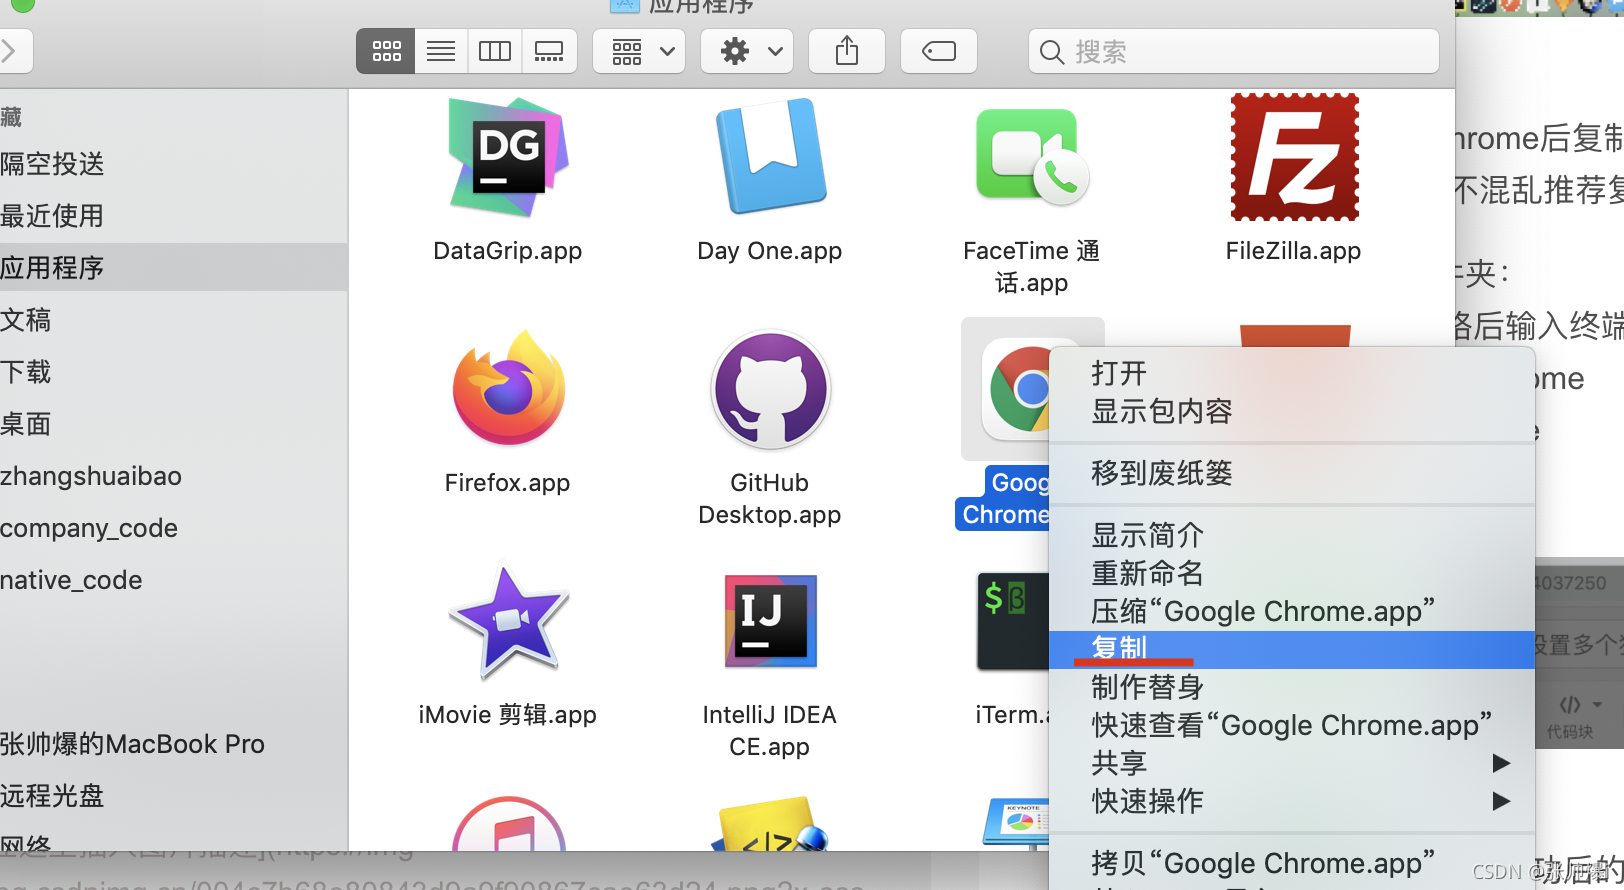Select 应用程序 in the sidebar
The height and width of the screenshot is (890, 1624).
click(x=173, y=268)
